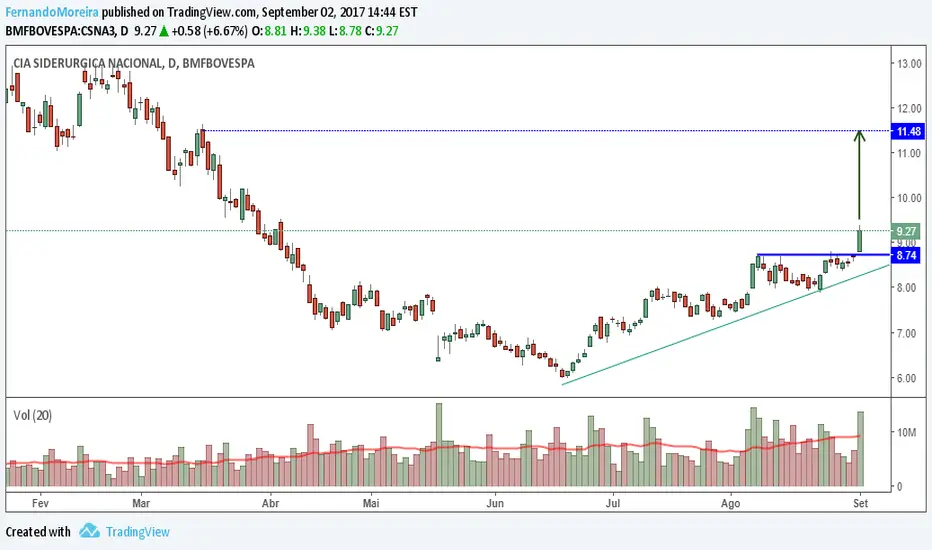Click the 10.00 price axis label
The image size is (932, 550).
(x=909, y=198)
